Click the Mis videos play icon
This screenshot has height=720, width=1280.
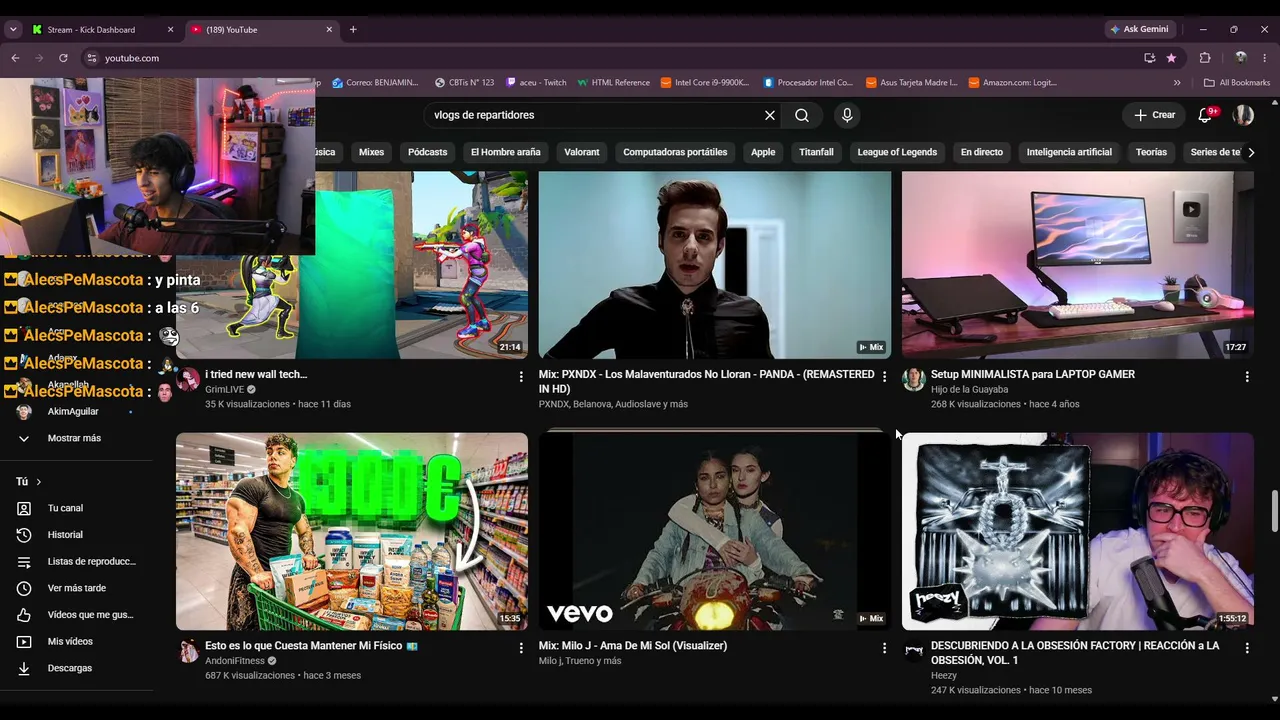pos(24,642)
